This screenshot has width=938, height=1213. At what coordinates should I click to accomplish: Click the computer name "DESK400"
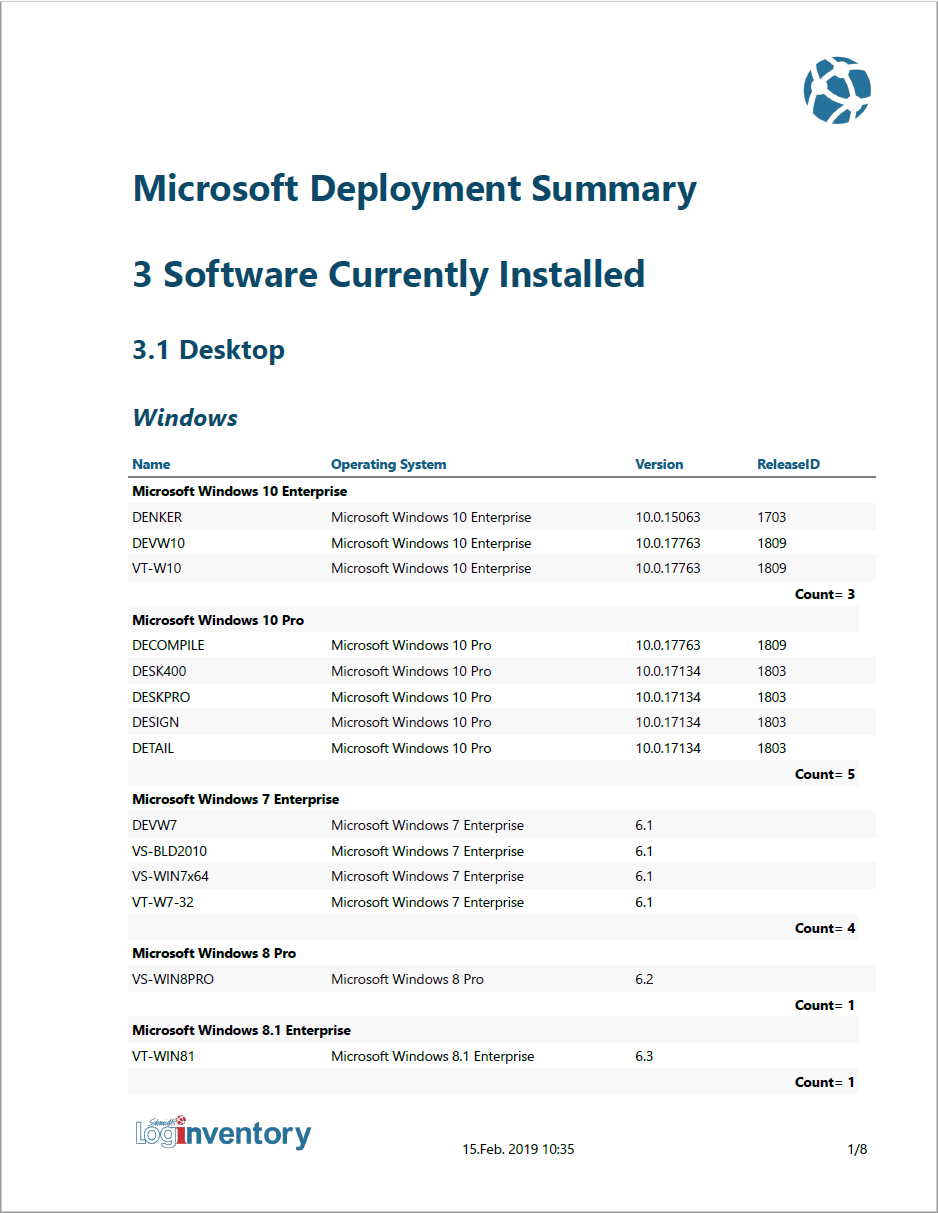click(x=159, y=671)
